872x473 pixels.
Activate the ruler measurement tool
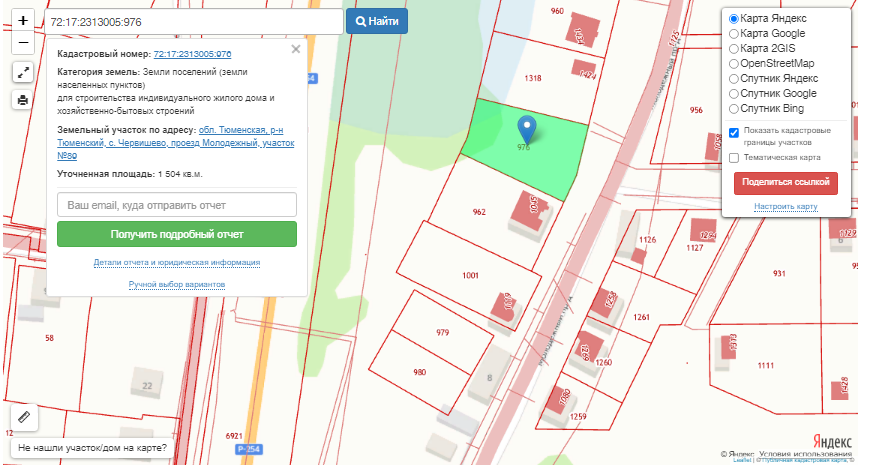pyautogui.click(x=24, y=417)
